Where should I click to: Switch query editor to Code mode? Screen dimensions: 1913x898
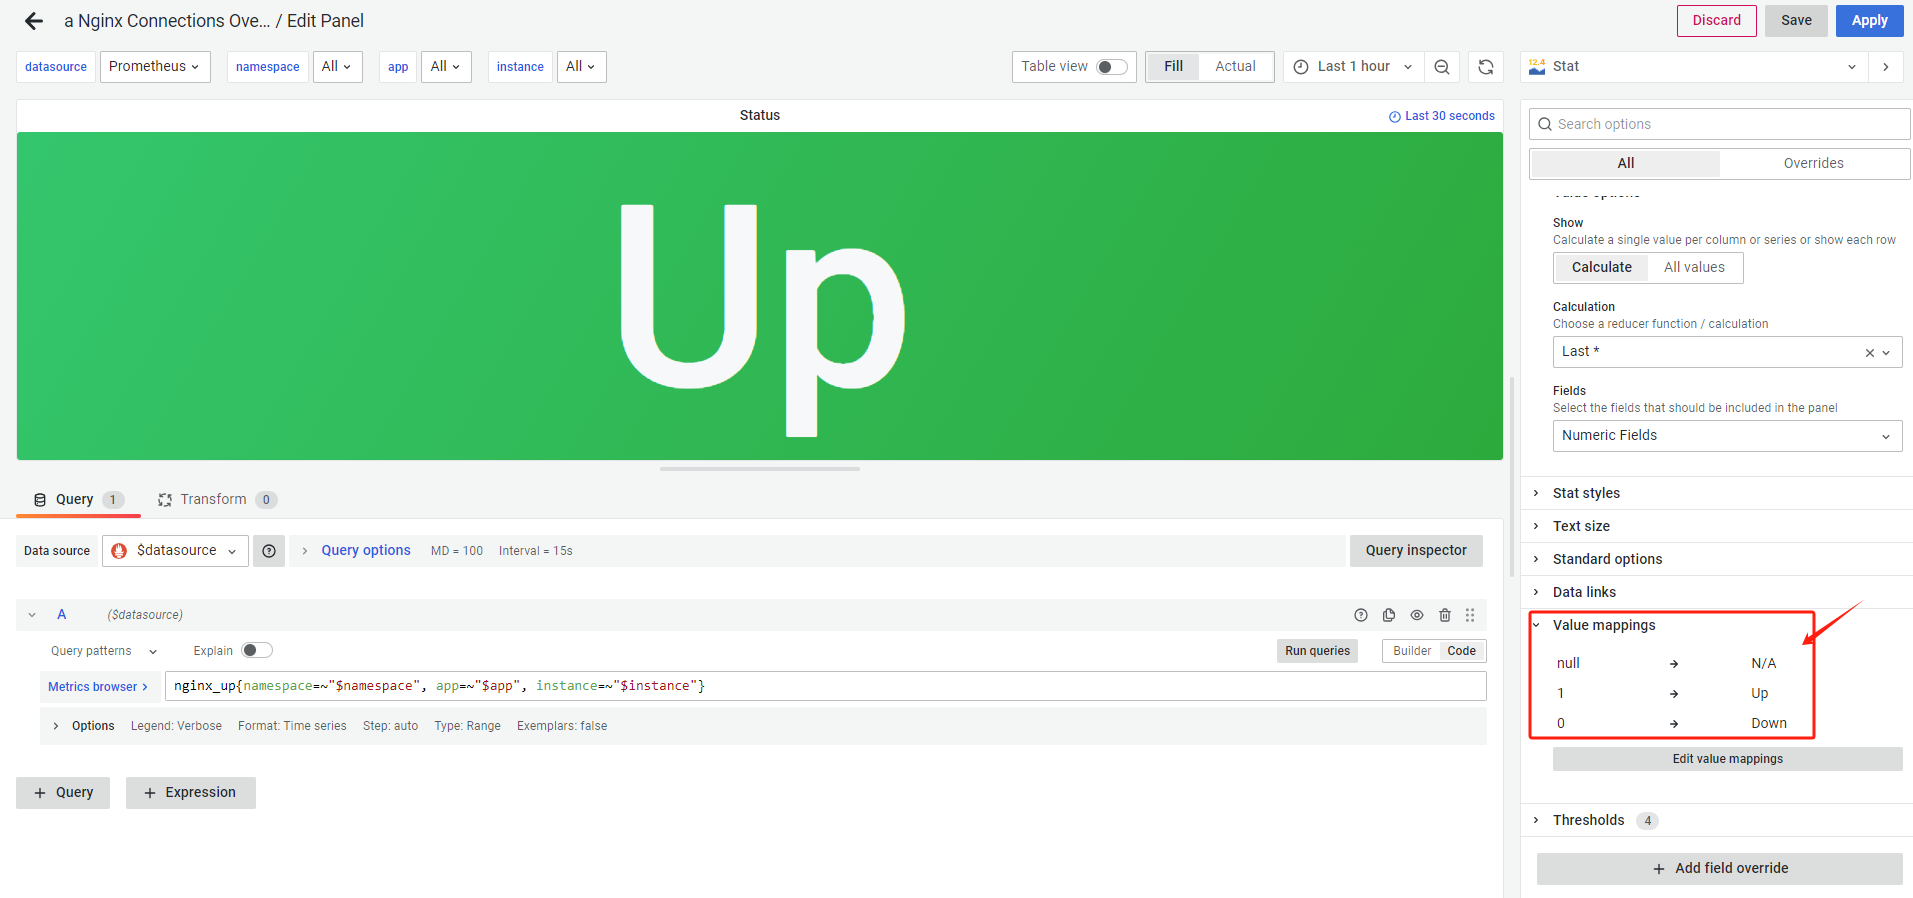coord(1461,651)
